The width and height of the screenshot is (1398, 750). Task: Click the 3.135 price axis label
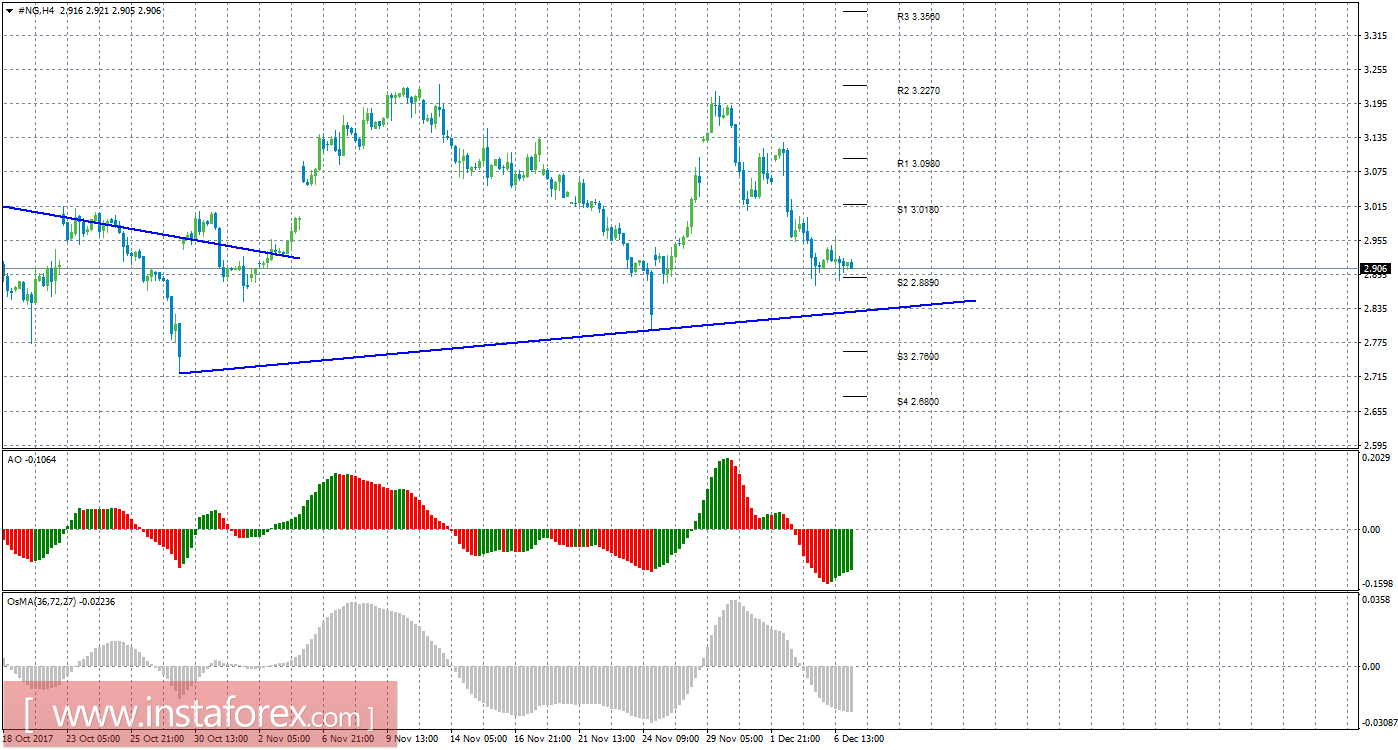click(1375, 138)
